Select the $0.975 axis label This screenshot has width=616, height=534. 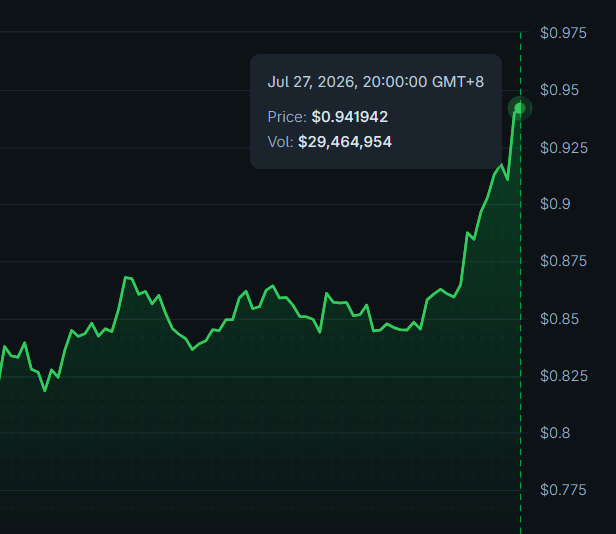[x=563, y=33]
